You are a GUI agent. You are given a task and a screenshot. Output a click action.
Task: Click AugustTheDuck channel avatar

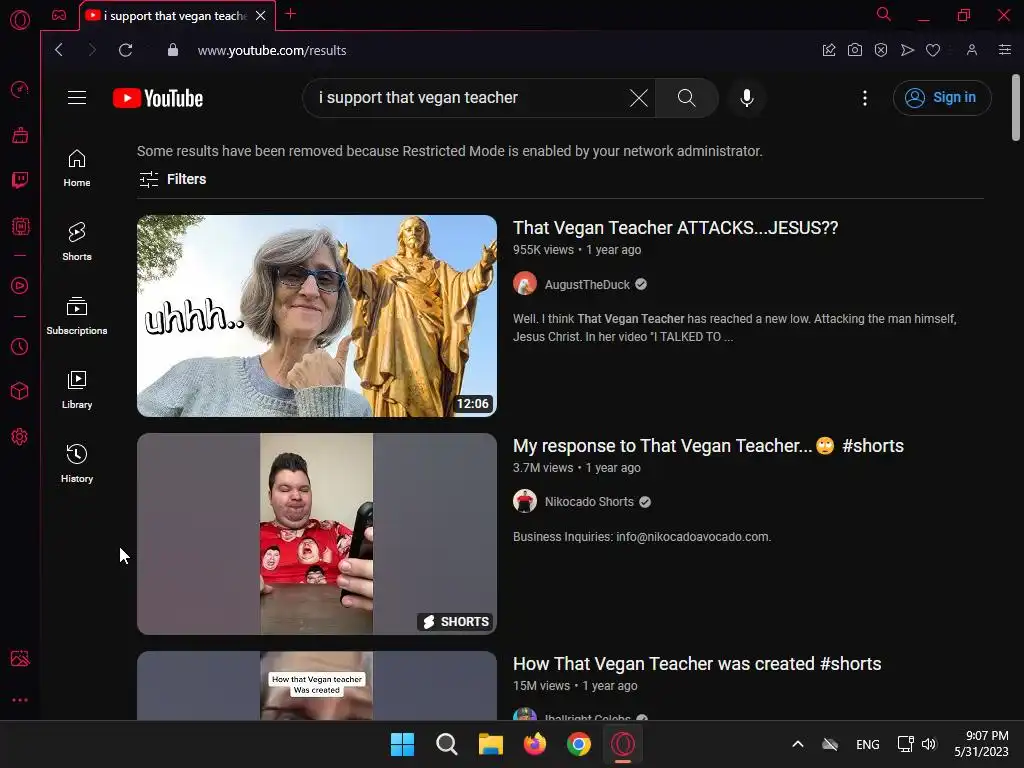(524, 284)
